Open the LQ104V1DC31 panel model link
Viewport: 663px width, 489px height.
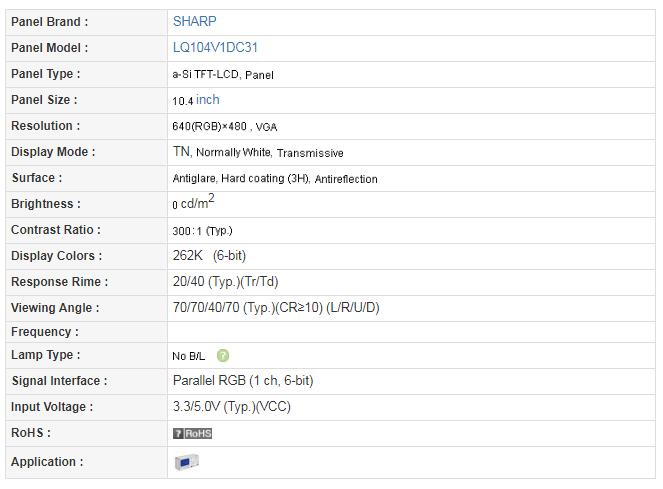coord(215,47)
